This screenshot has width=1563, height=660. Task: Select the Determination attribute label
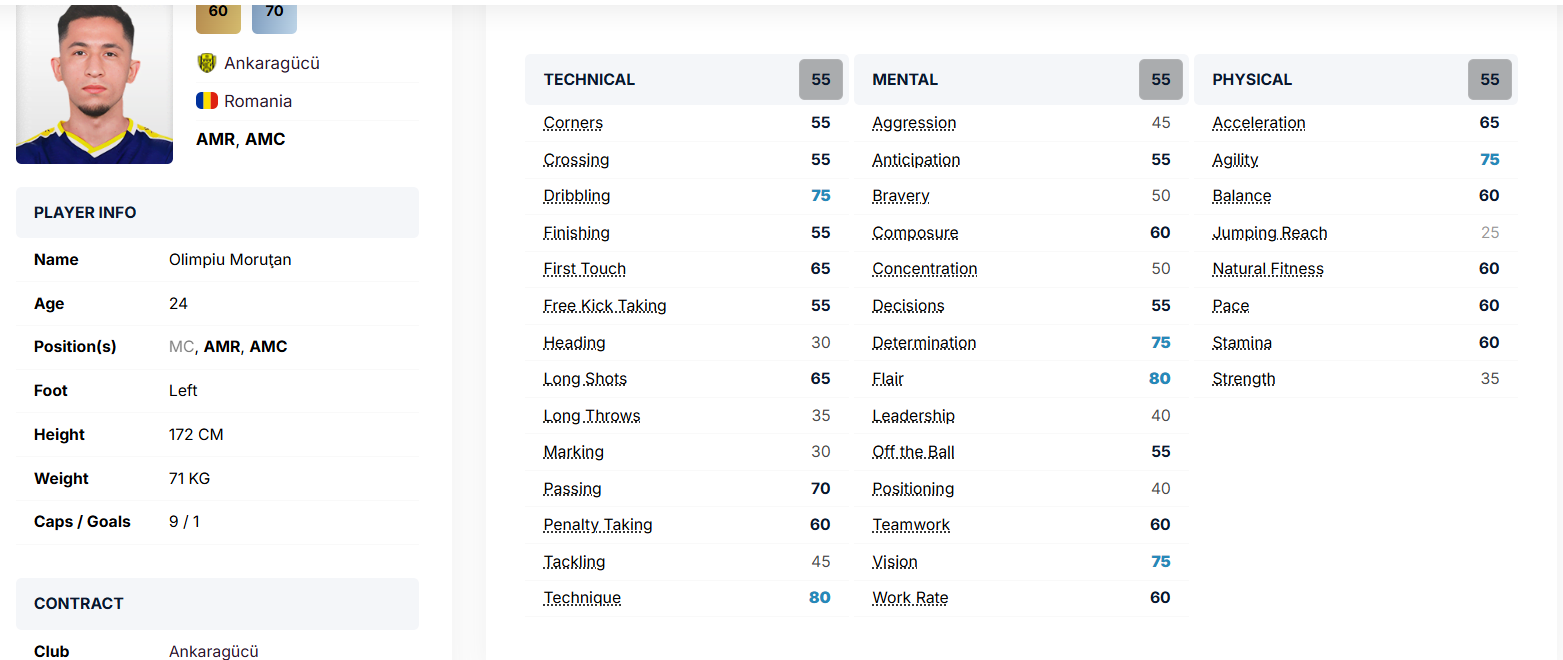click(924, 343)
